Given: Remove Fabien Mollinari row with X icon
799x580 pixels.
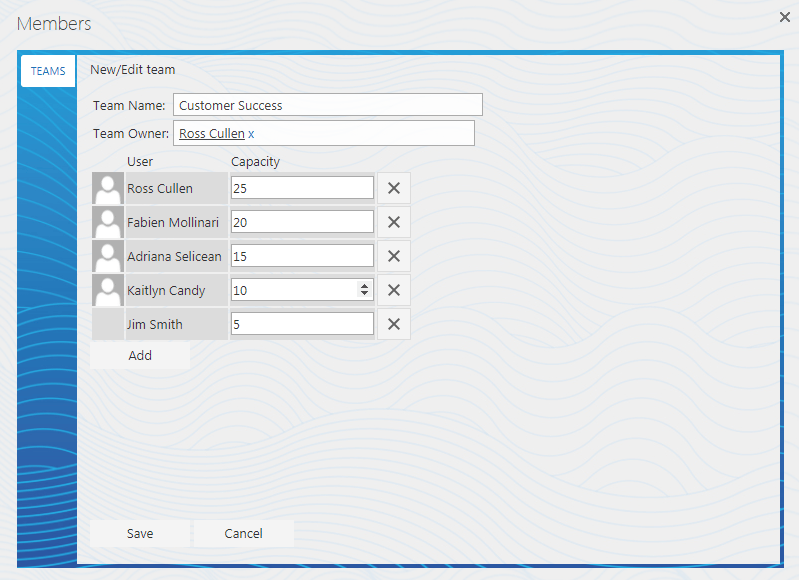Looking at the screenshot, I should [394, 222].
